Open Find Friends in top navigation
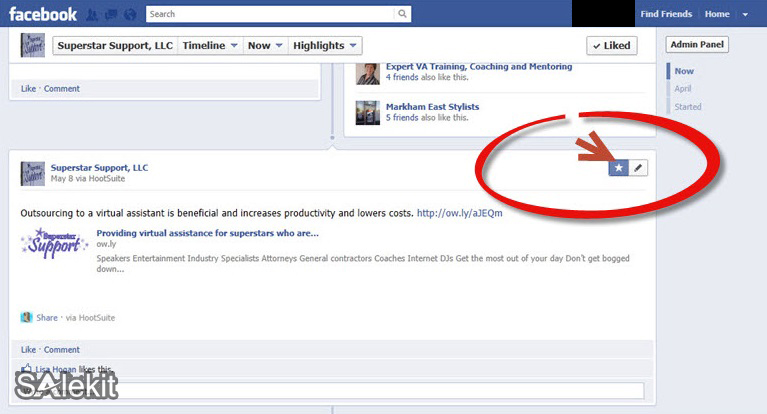 click(666, 14)
